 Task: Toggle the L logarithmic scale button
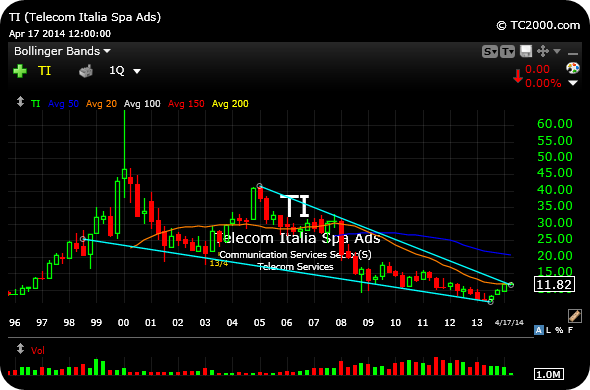click(549, 330)
